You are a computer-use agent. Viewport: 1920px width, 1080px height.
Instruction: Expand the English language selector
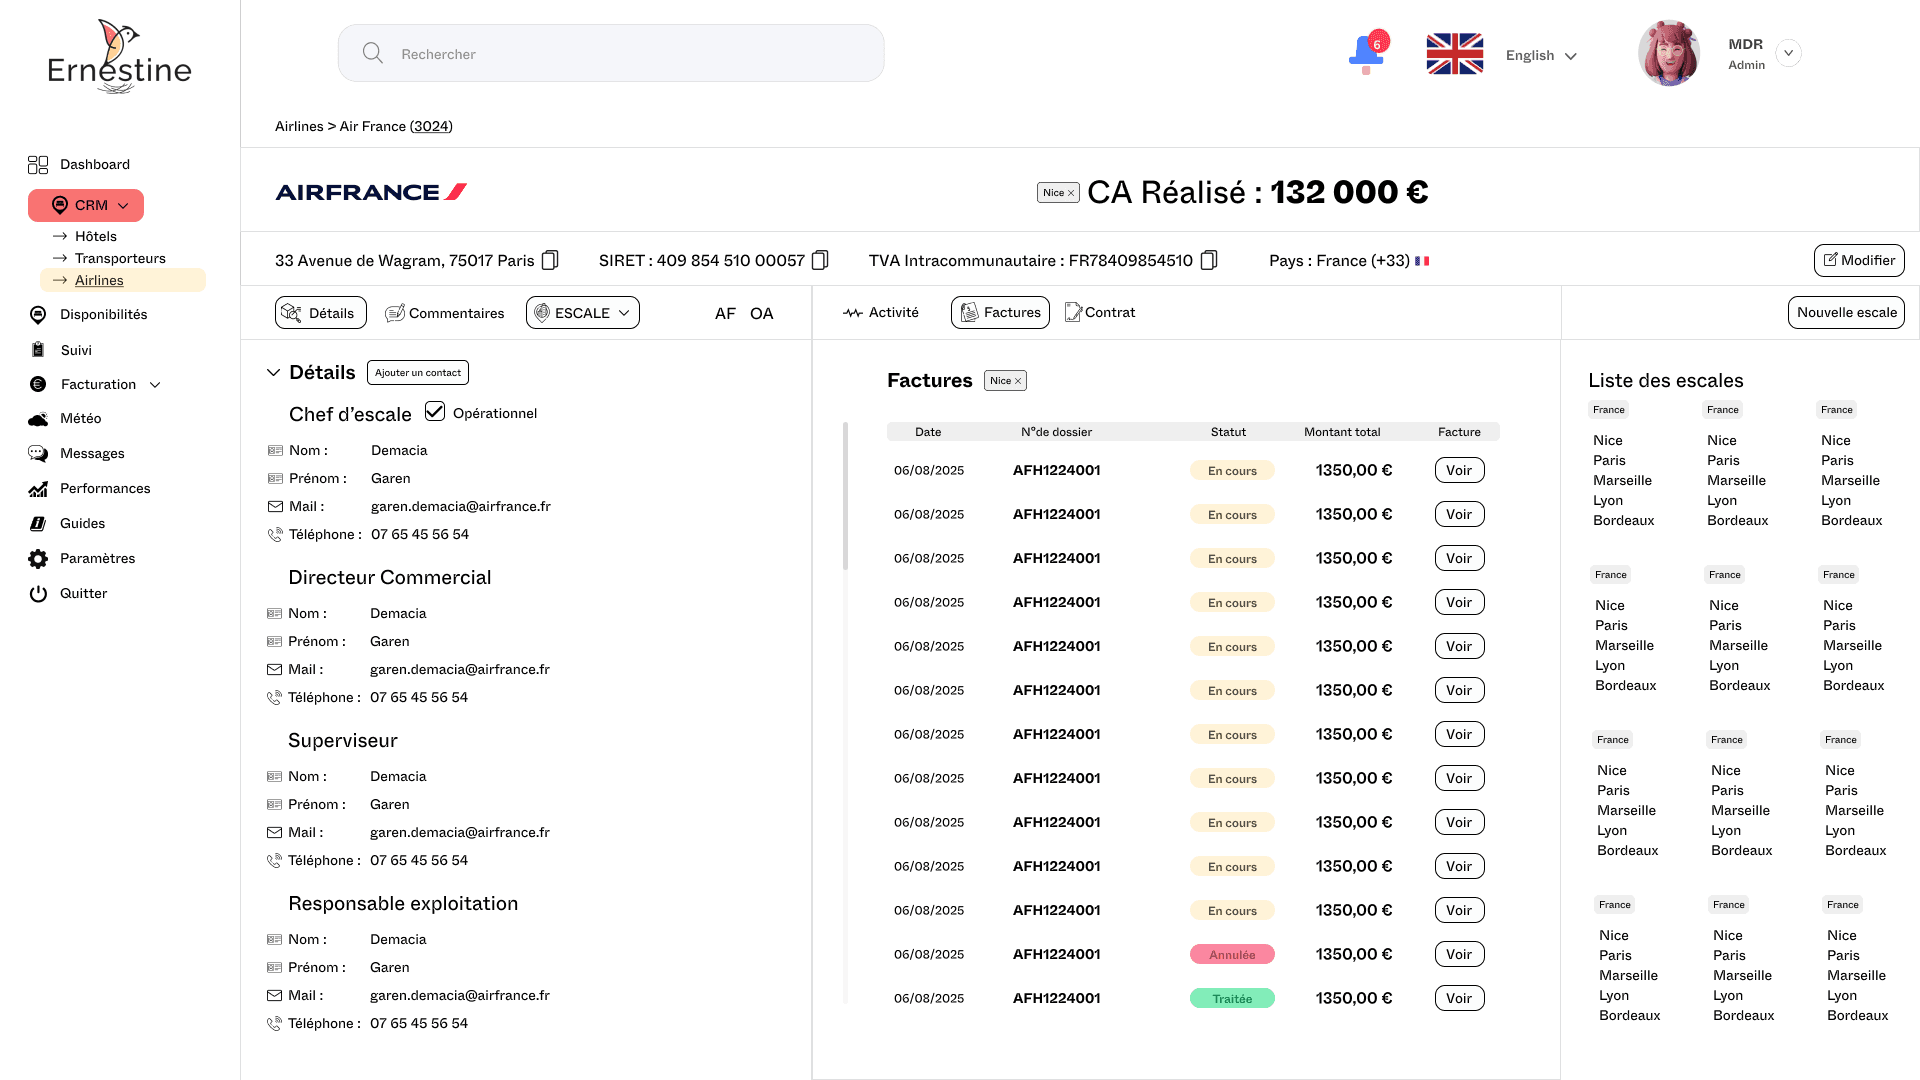click(1541, 55)
